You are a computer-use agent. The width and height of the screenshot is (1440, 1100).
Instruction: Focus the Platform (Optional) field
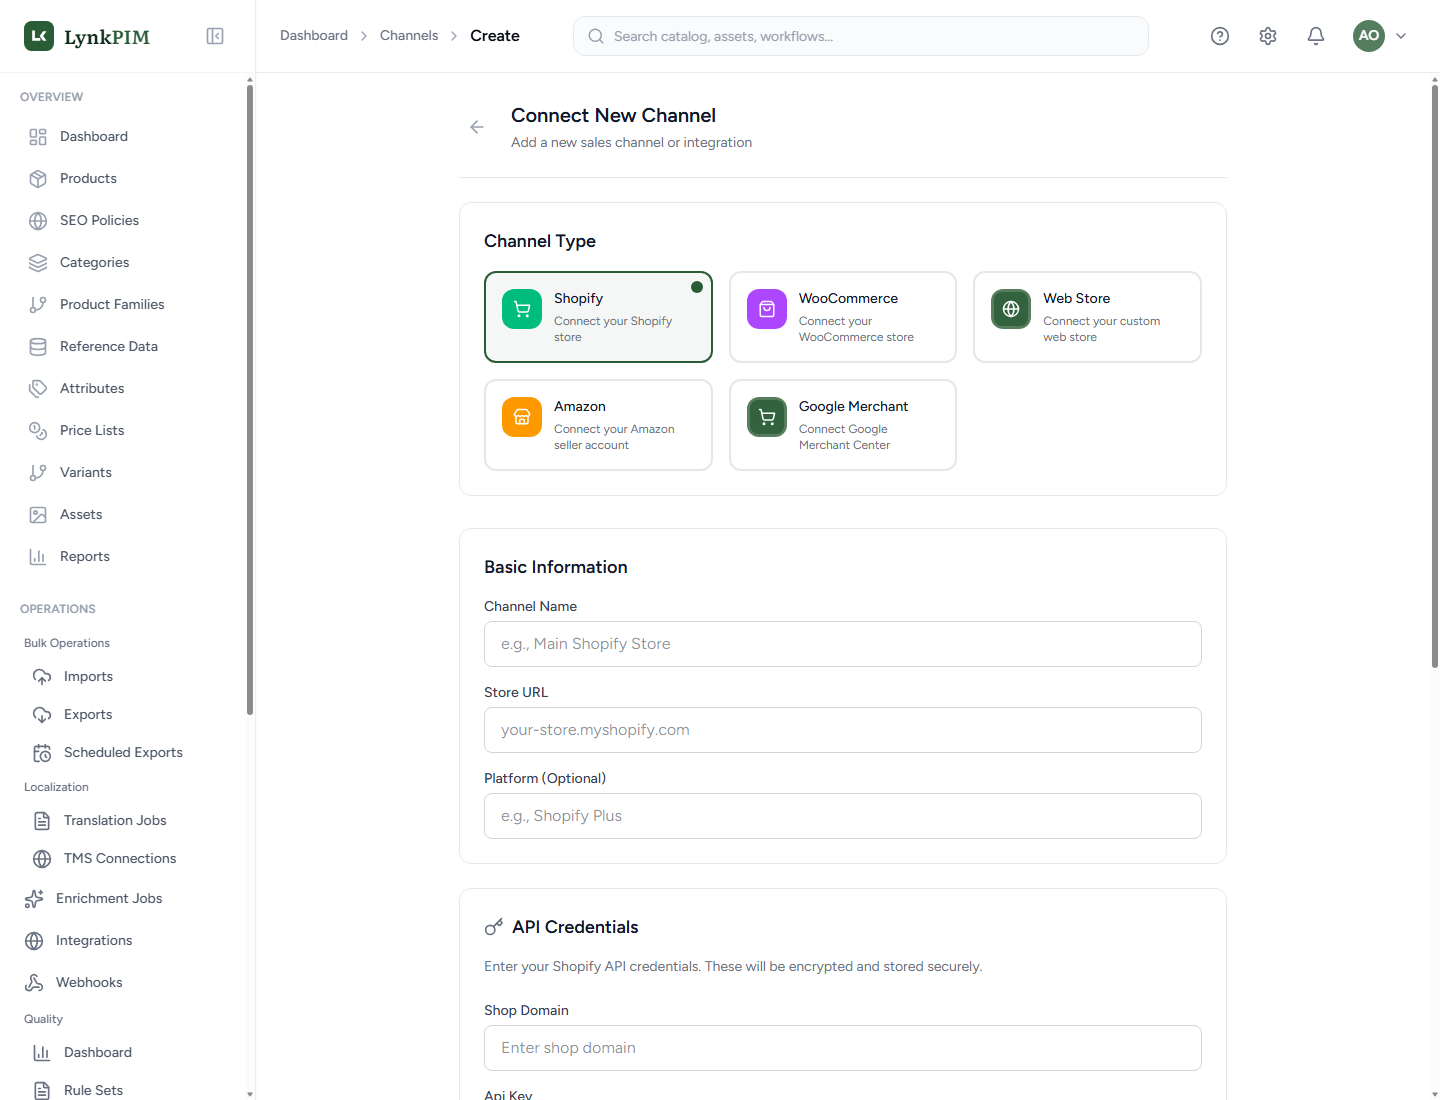click(x=843, y=816)
